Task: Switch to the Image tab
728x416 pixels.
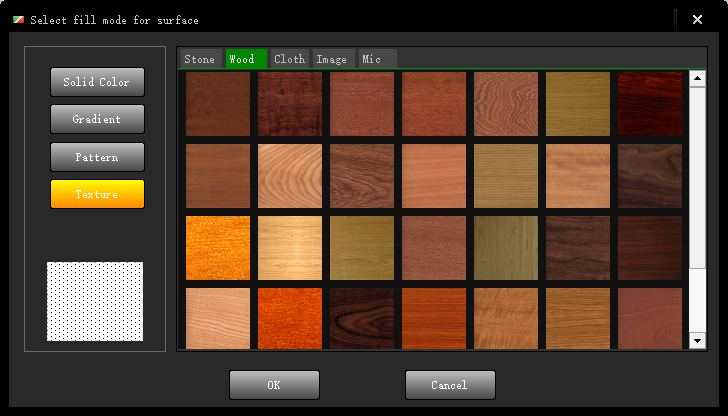Action: tap(332, 59)
